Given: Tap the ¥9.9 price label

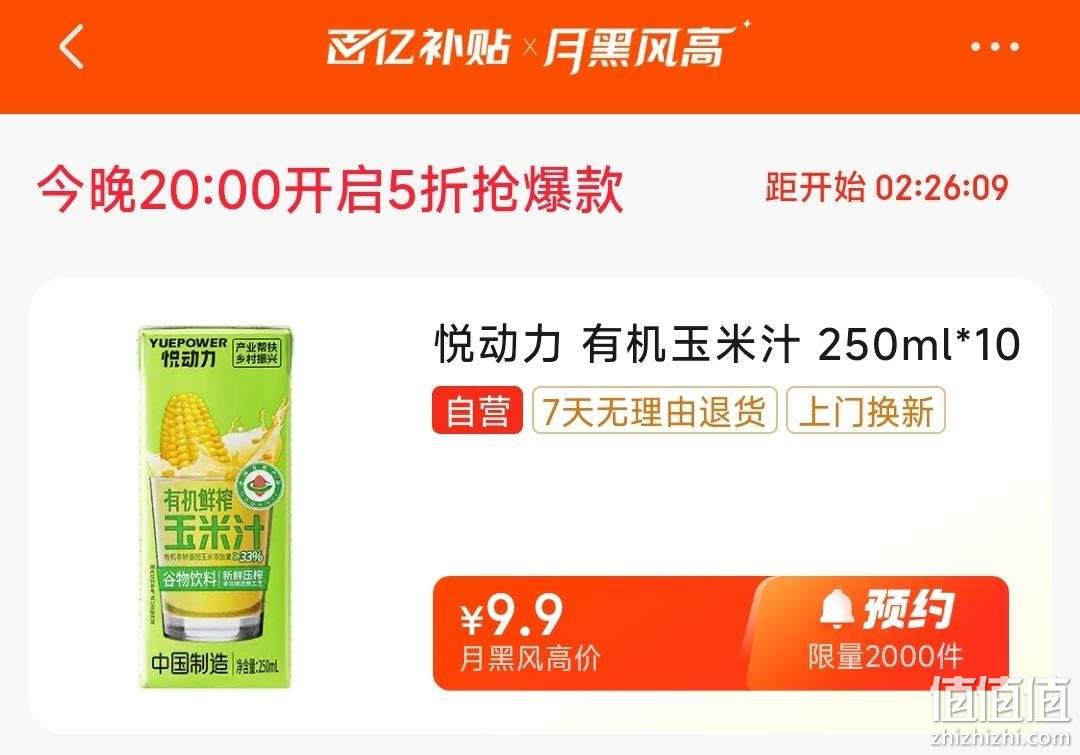Looking at the screenshot, I should 512,614.
